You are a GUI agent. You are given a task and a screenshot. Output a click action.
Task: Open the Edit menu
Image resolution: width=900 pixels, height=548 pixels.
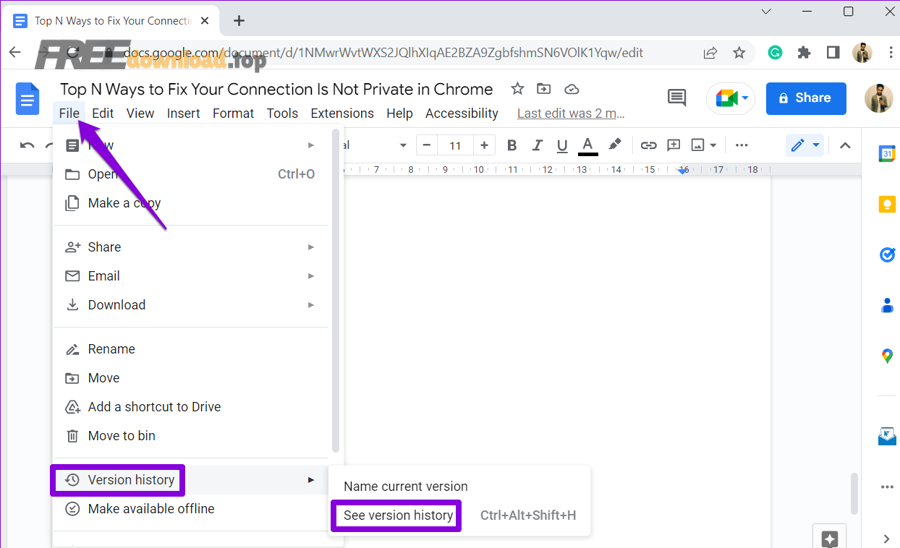[x=103, y=114]
